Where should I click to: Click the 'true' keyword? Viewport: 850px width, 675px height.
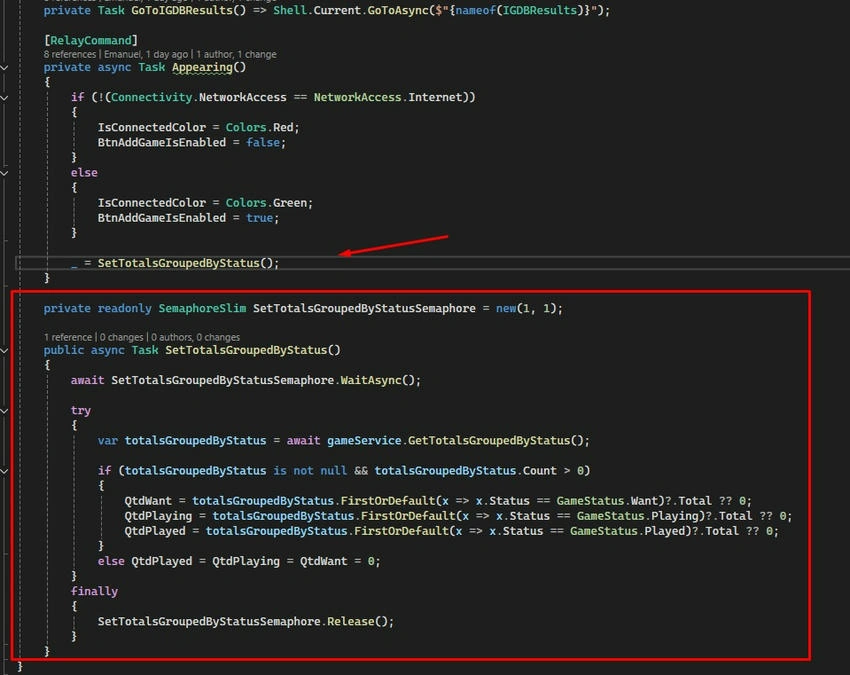(x=259, y=218)
